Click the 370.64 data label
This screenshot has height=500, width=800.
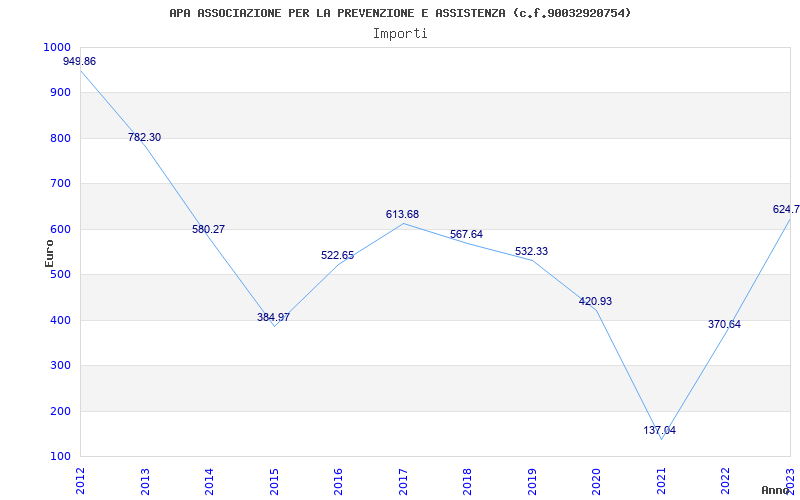(x=724, y=325)
